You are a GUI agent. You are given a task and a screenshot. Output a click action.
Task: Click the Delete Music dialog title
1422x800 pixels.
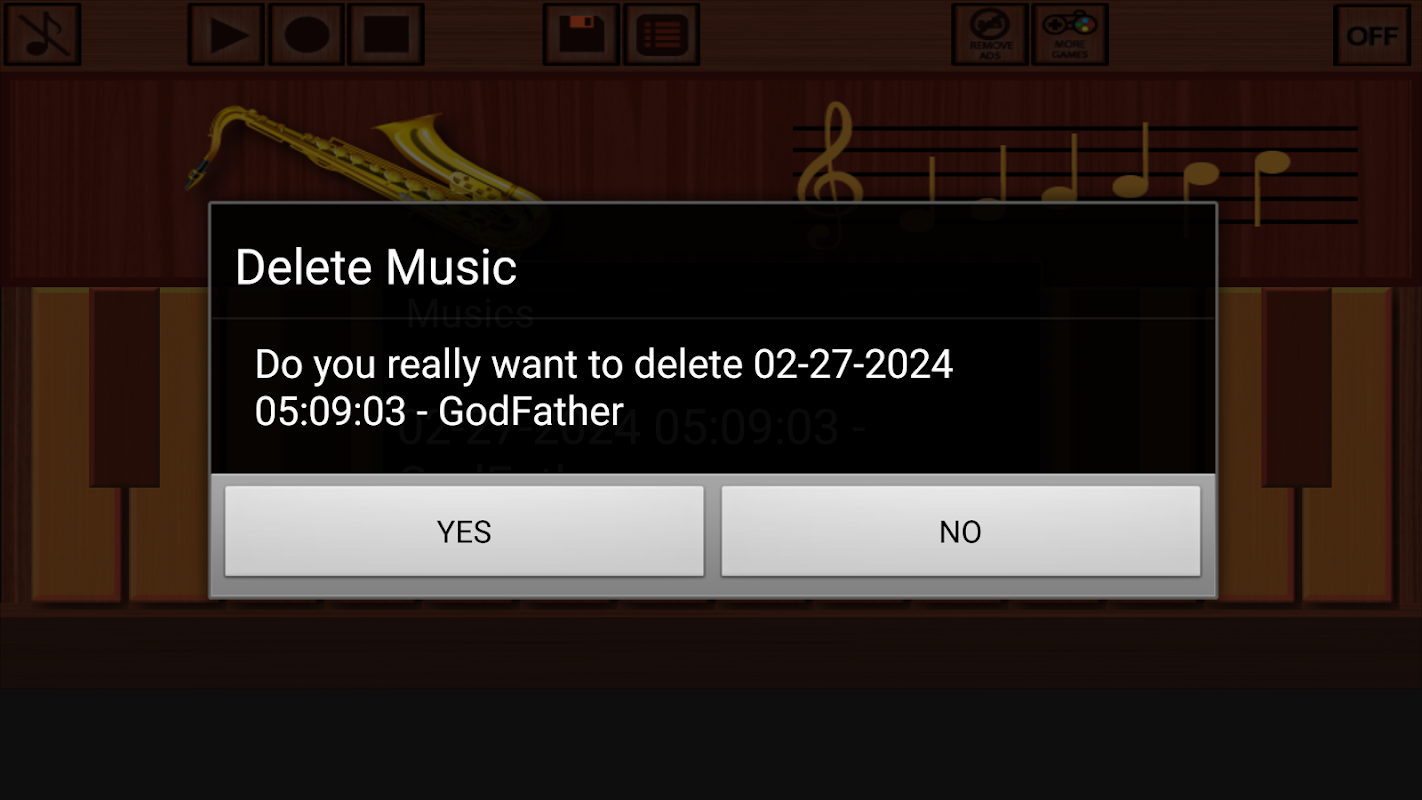376,268
